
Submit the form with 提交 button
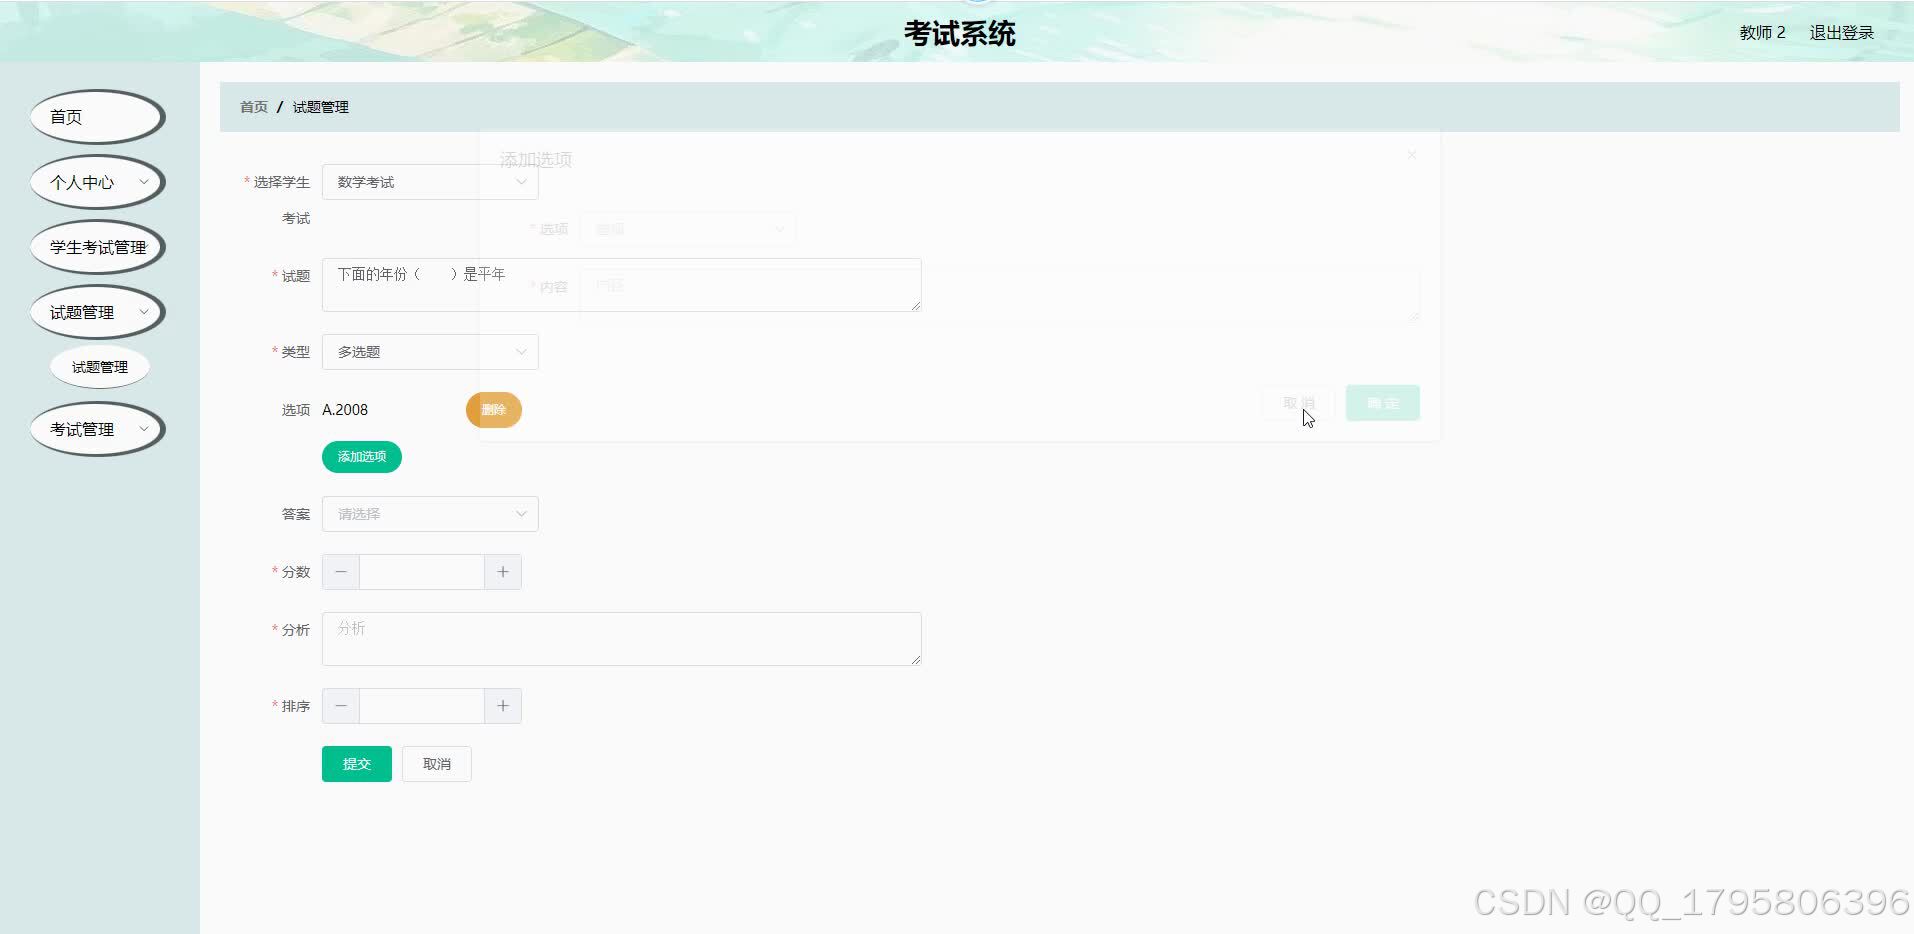tap(357, 764)
